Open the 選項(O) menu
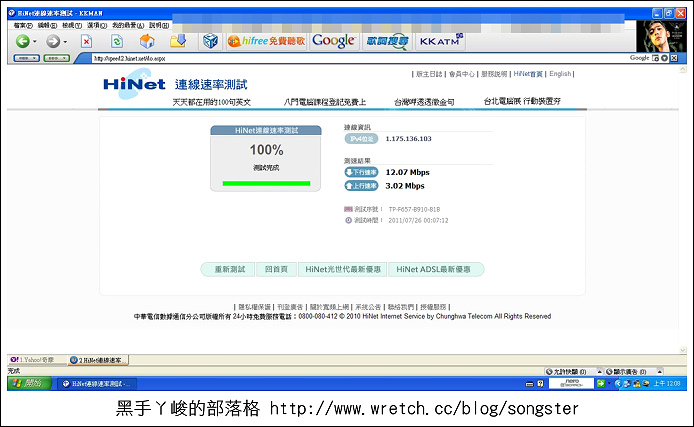The height and width of the screenshot is (427, 694). (97, 26)
